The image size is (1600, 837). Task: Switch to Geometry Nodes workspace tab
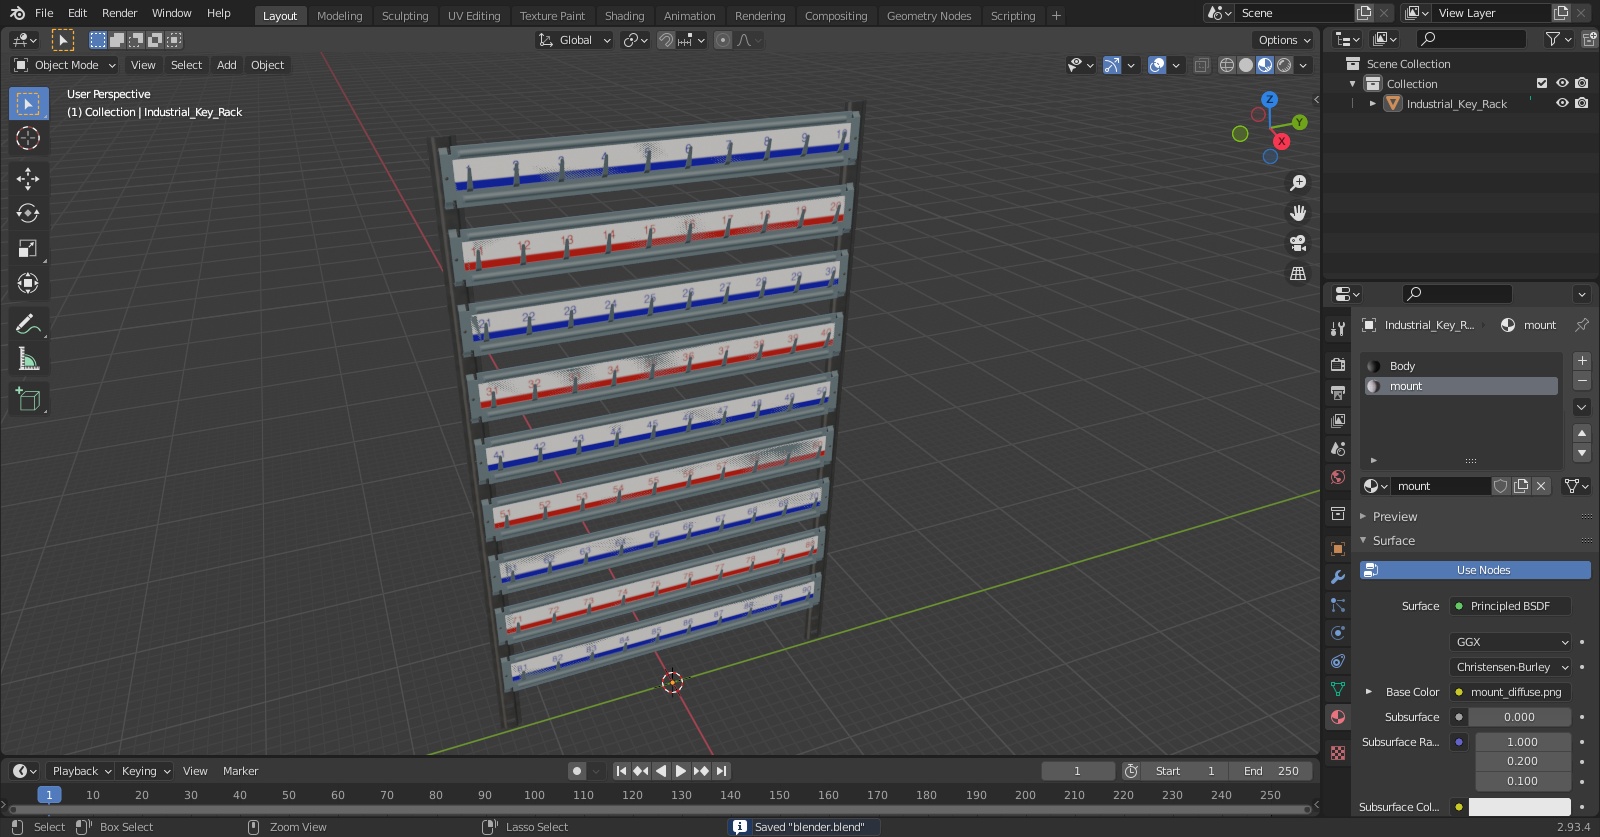pyautogui.click(x=929, y=16)
